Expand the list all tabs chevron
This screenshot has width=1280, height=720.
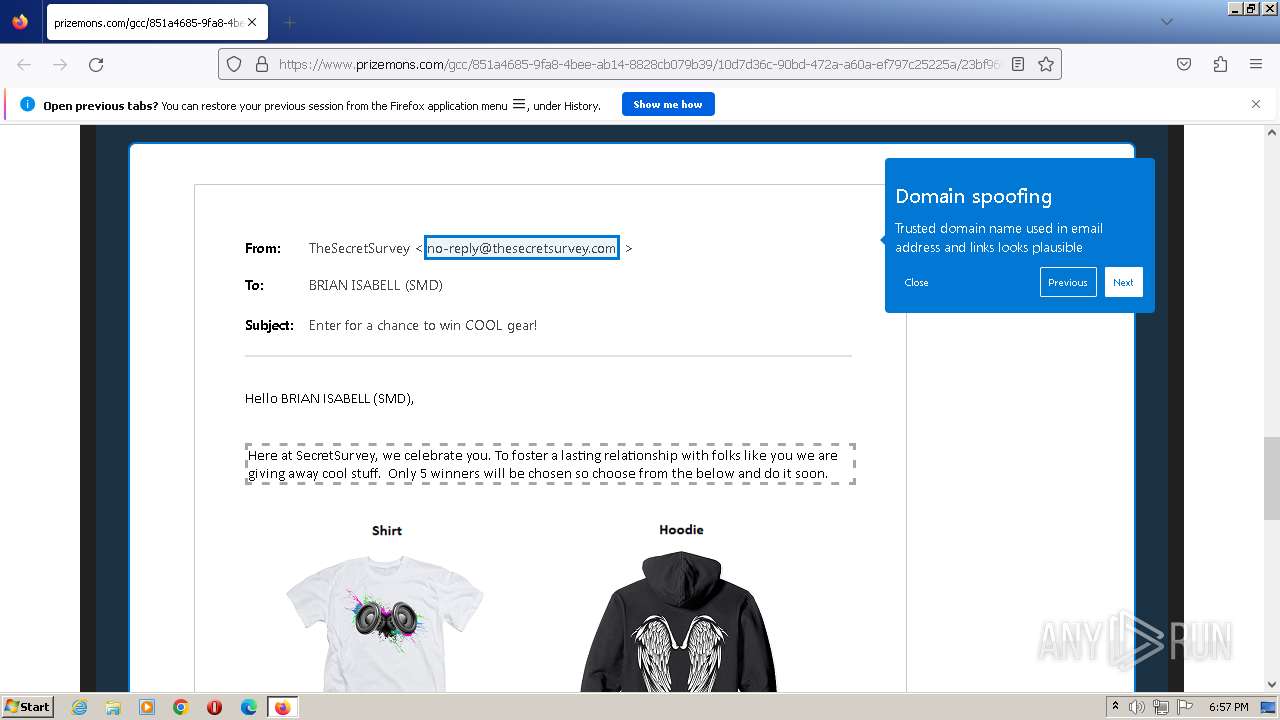pos(1166,22)
